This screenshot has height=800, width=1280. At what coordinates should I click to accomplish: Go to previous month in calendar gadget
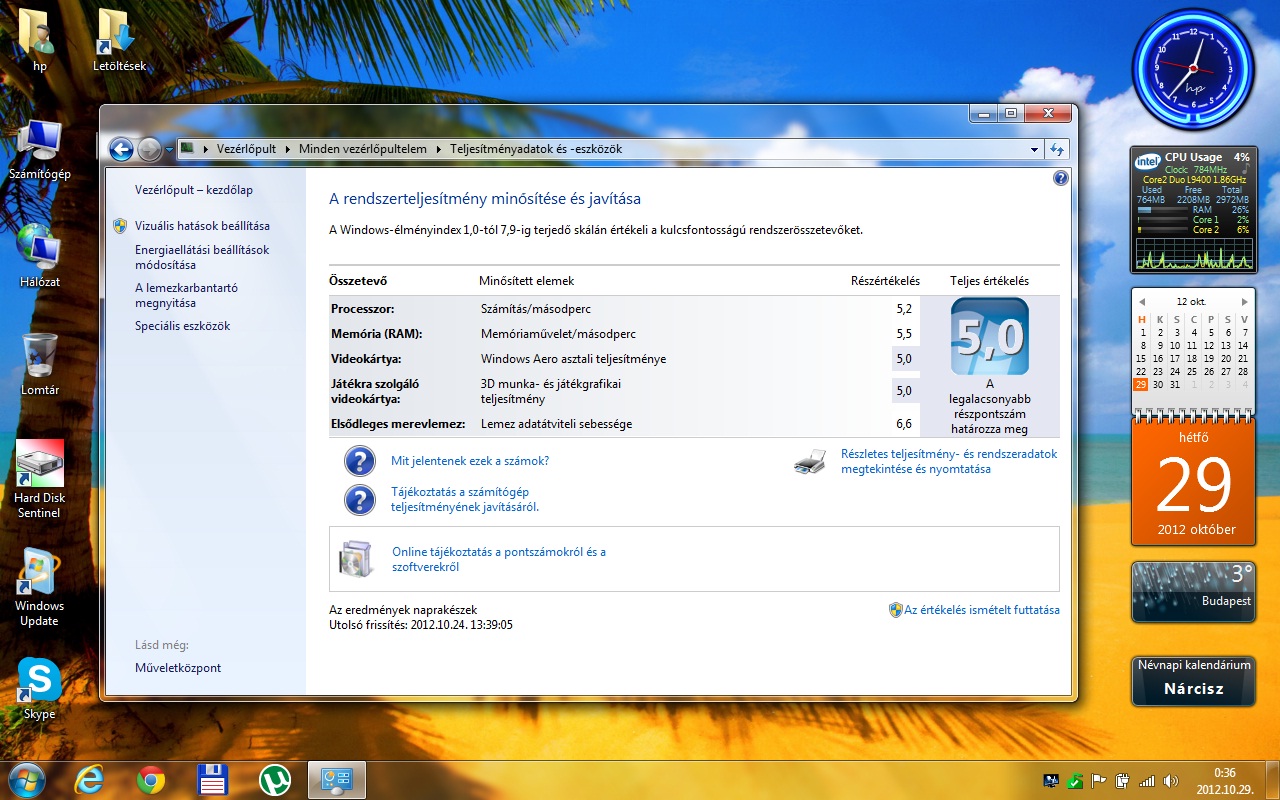coord(1142,301)
